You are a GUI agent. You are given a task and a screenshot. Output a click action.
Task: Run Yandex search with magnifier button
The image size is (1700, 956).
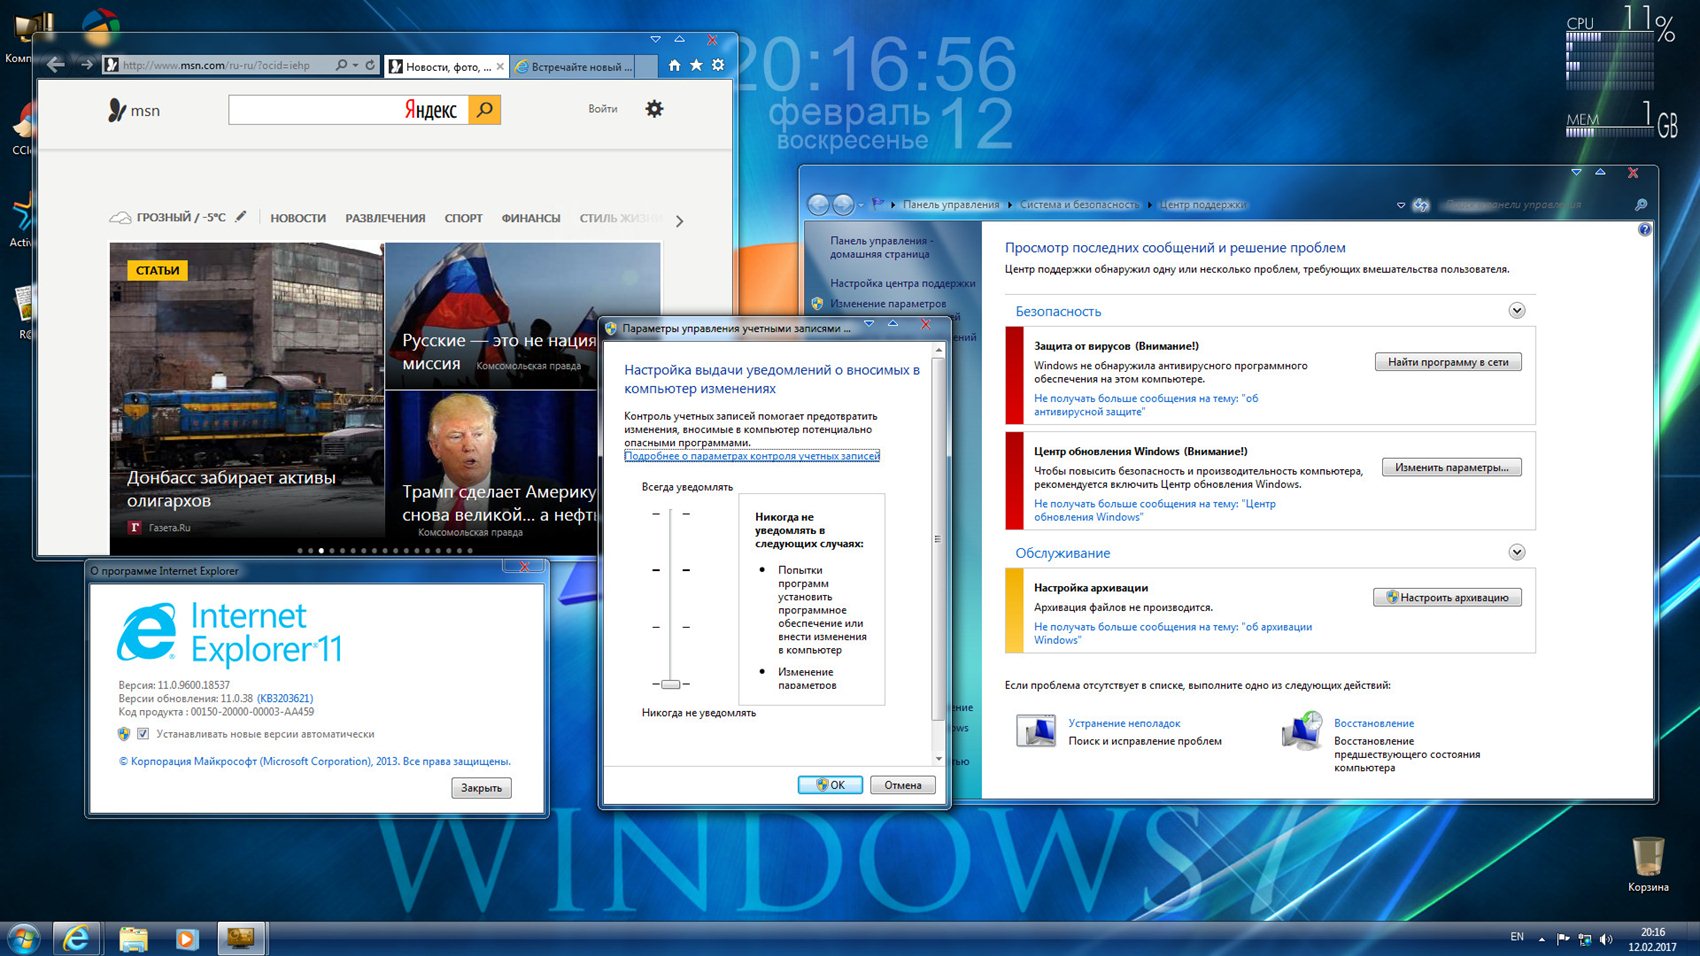[x=485, y=109]
